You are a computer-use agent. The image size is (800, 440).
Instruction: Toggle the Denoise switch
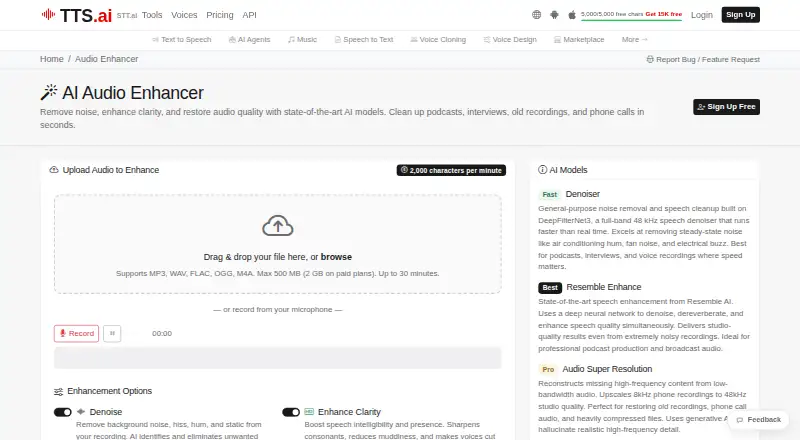point(63,412)
